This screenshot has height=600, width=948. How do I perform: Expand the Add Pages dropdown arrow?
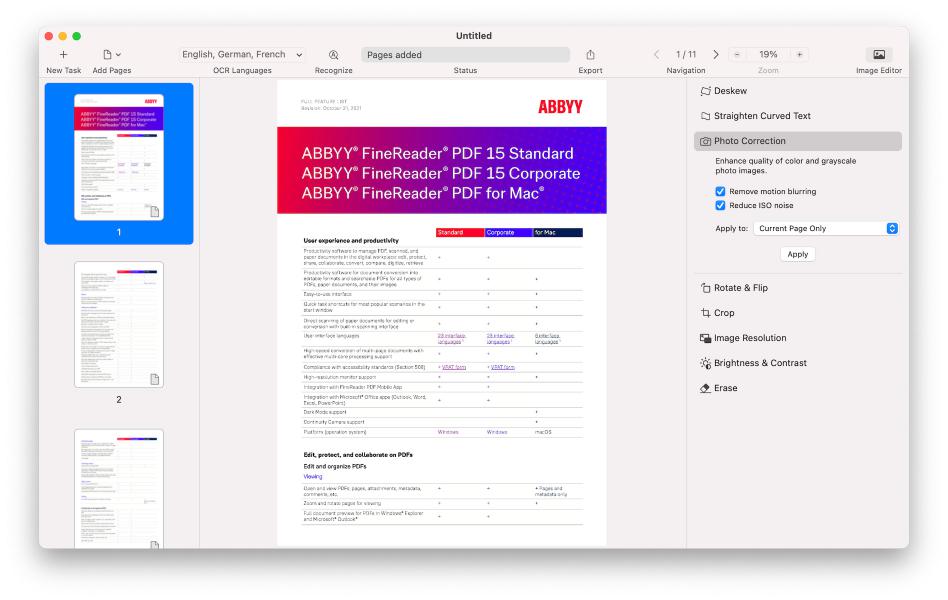(x=118, y=54)
